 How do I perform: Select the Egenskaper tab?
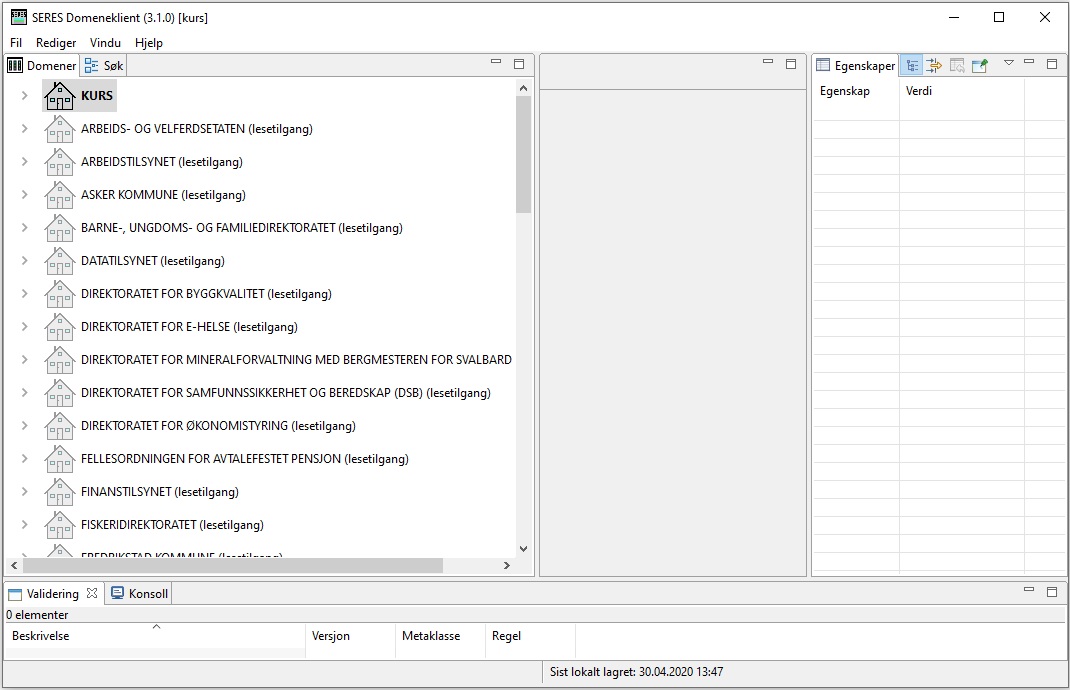click(x=856, y=66)
